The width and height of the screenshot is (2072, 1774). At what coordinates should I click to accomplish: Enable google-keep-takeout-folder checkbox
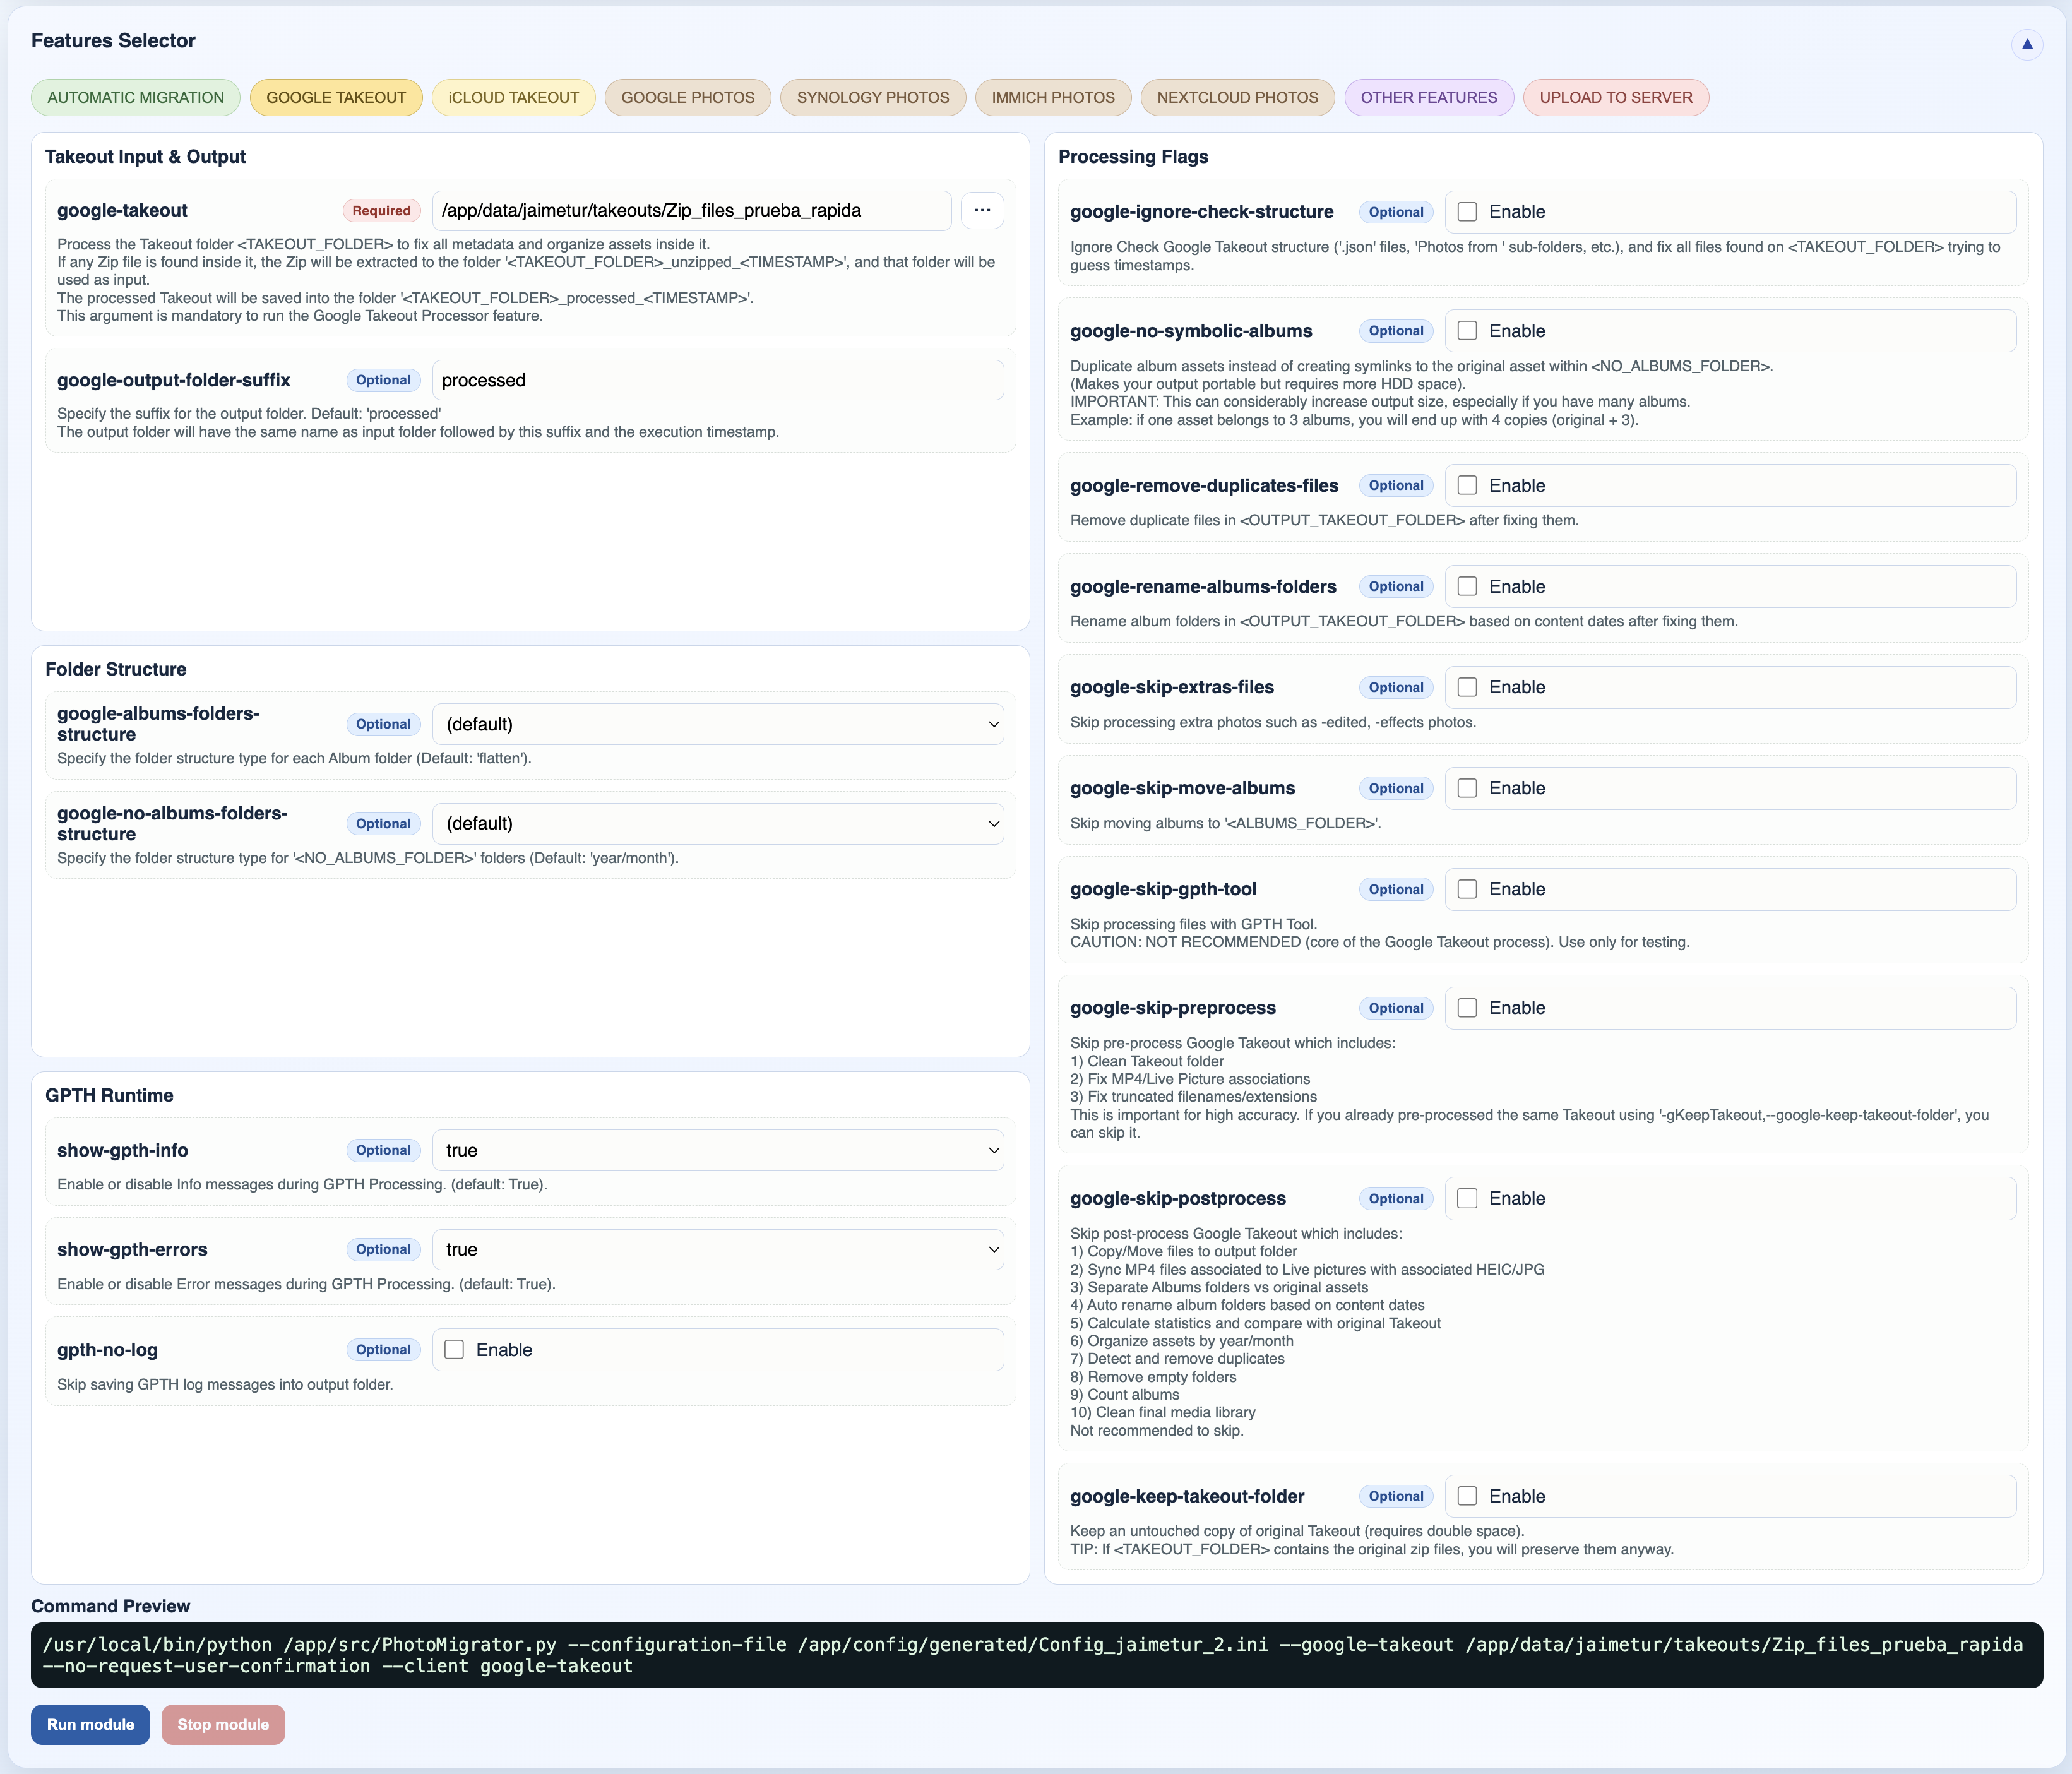point(1467,1496)
